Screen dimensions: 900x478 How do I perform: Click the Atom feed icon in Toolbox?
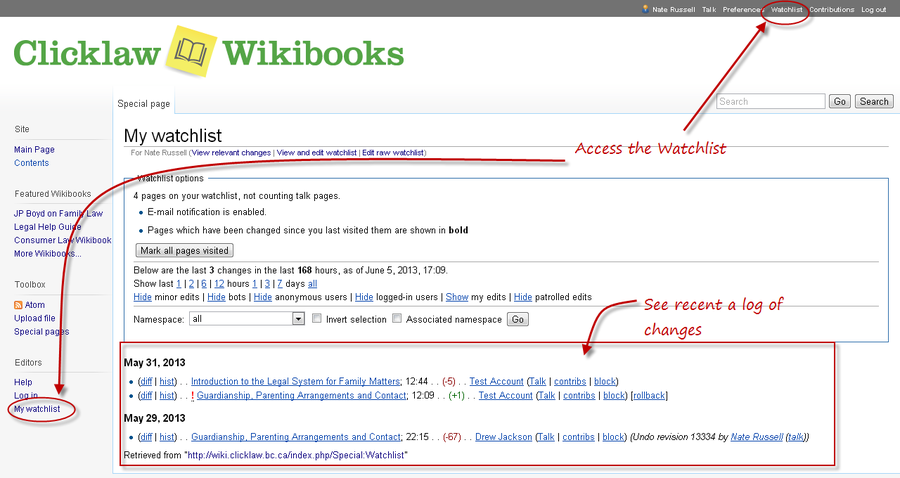click(x=18, y=305)
